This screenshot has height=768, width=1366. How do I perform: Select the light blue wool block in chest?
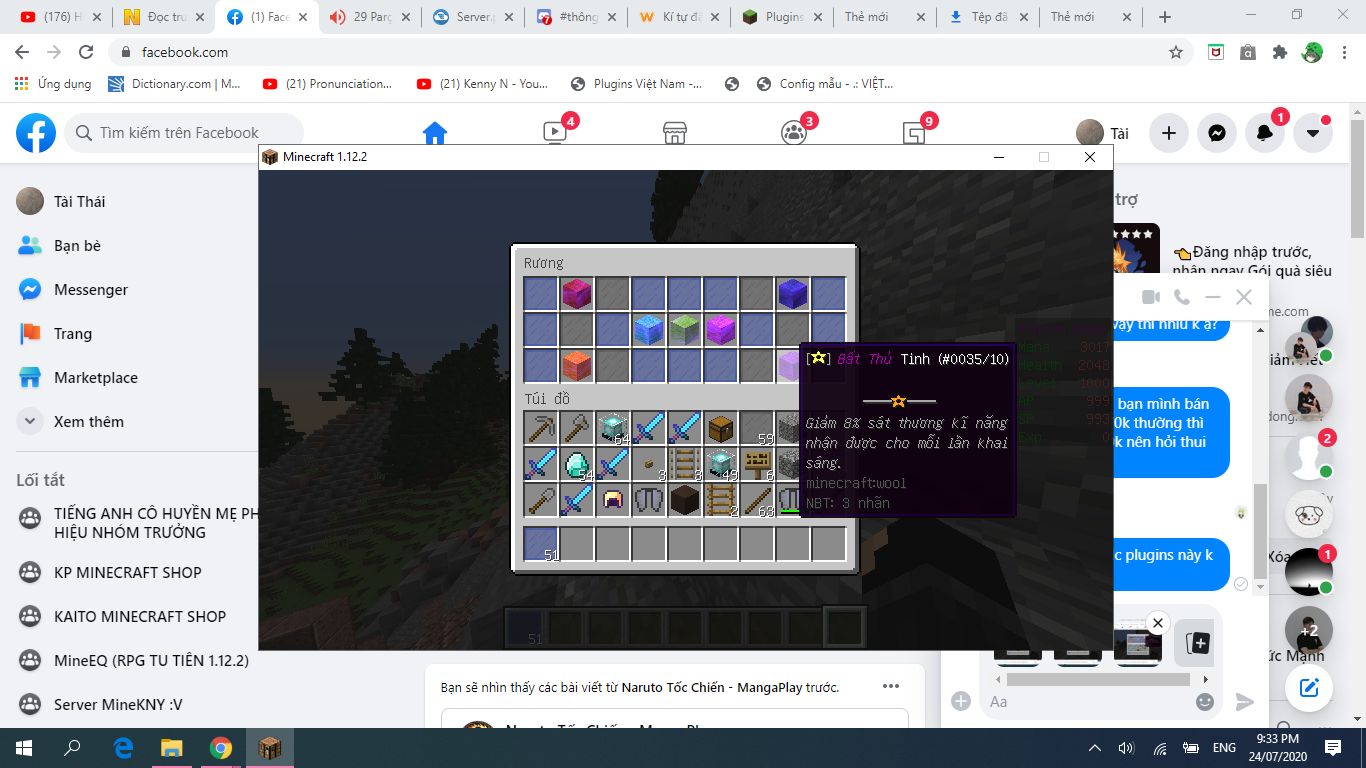[649, 330]
